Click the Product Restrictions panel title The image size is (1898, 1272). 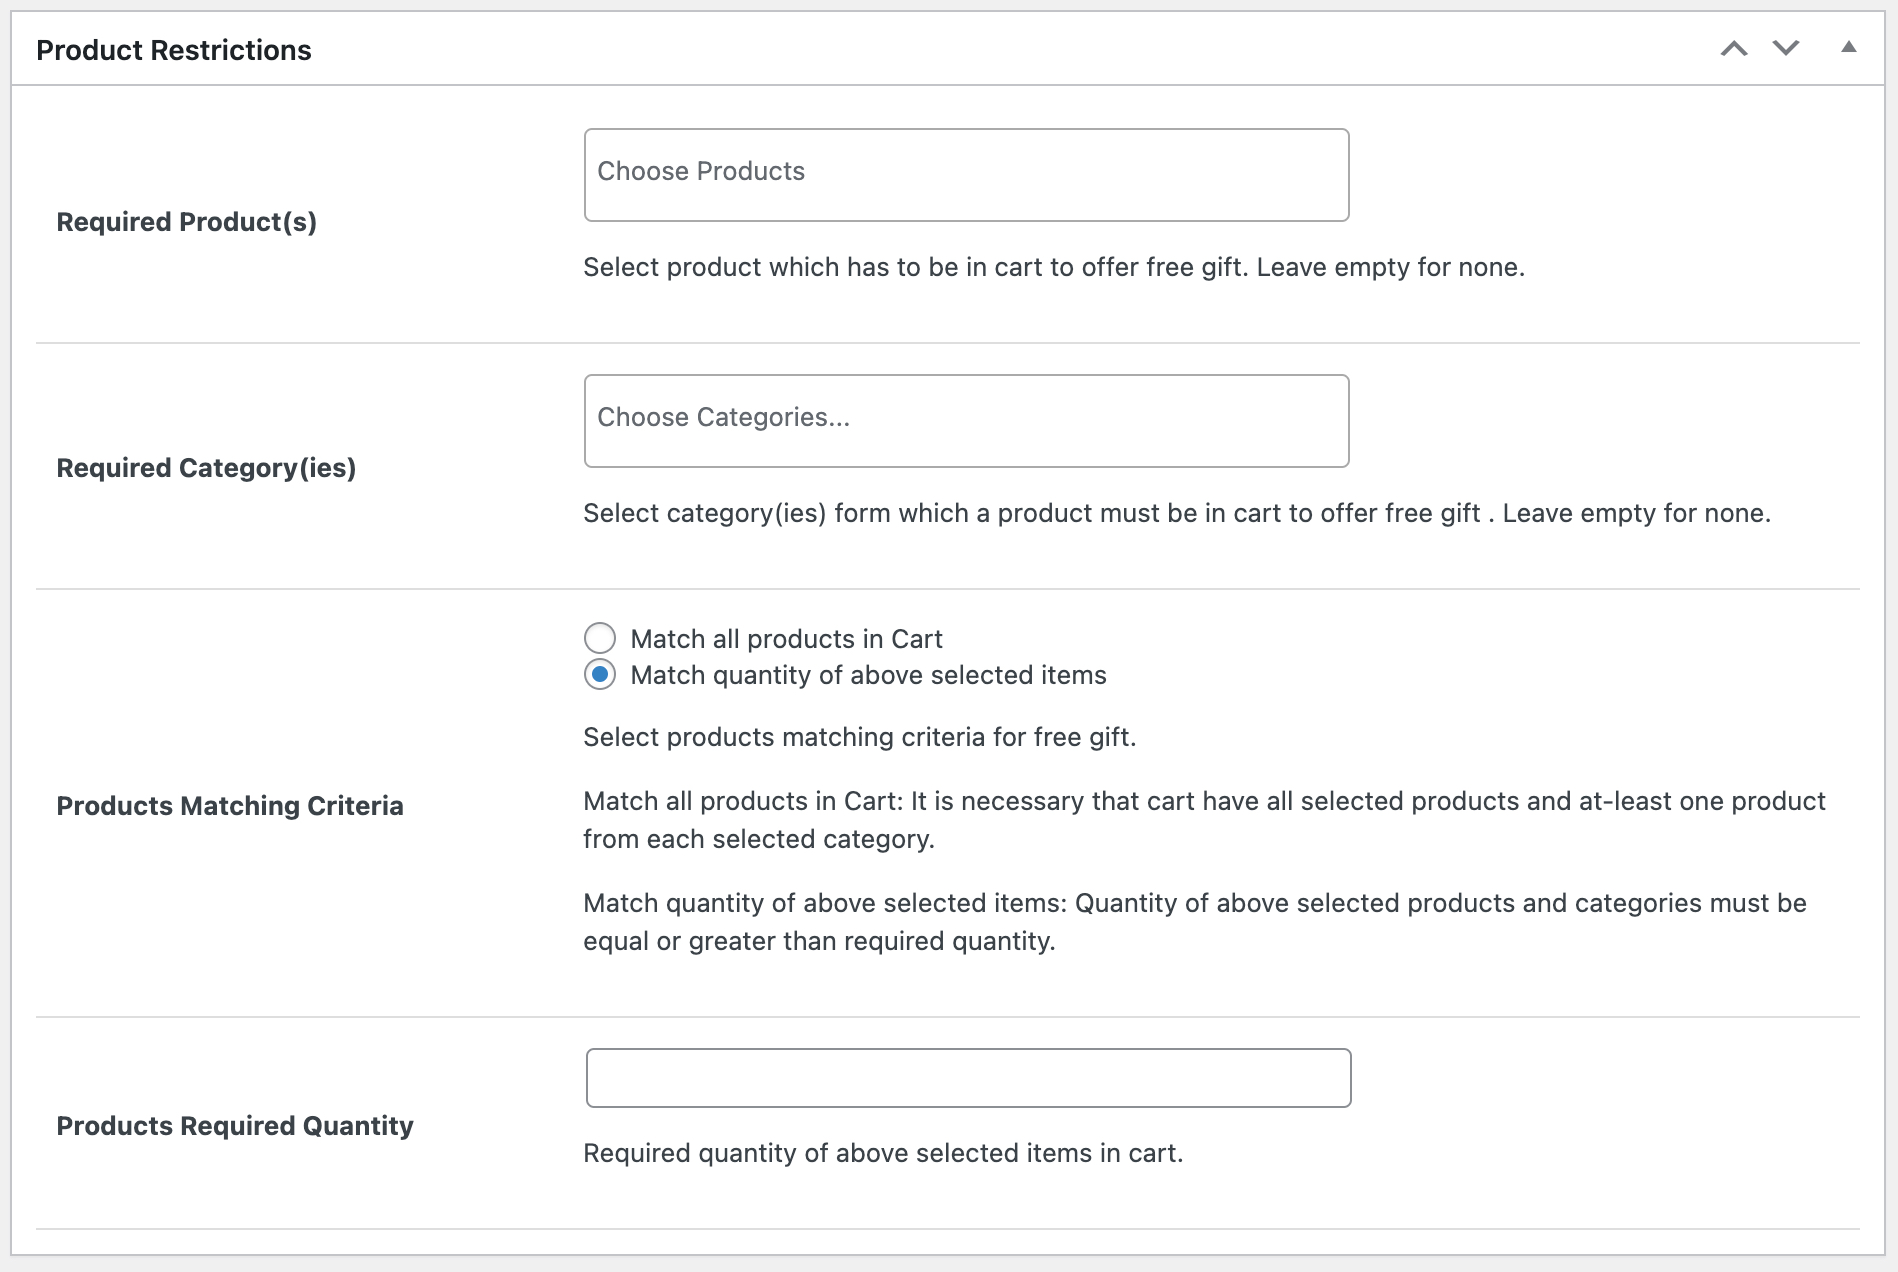coord(174,50)
